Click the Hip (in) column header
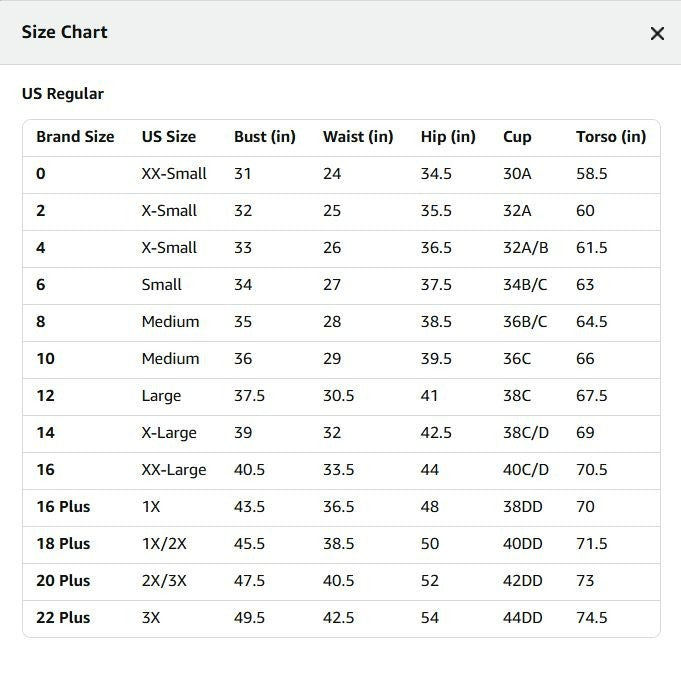The image size is (681, 677). [x=448, y=137]
